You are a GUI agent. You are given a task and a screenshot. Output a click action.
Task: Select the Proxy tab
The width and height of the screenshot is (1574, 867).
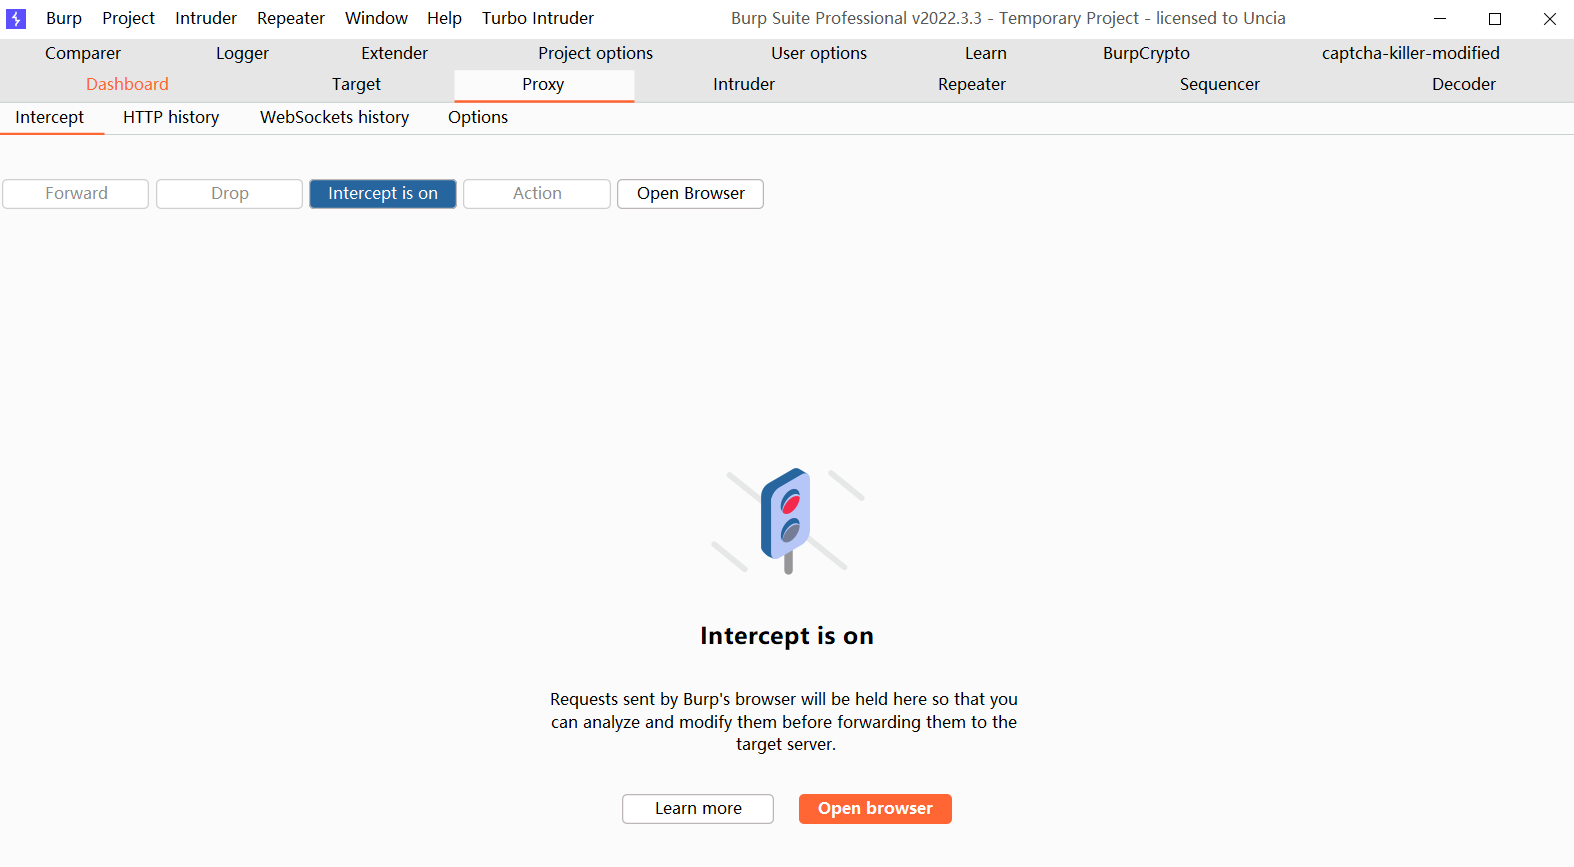(543, 84)
